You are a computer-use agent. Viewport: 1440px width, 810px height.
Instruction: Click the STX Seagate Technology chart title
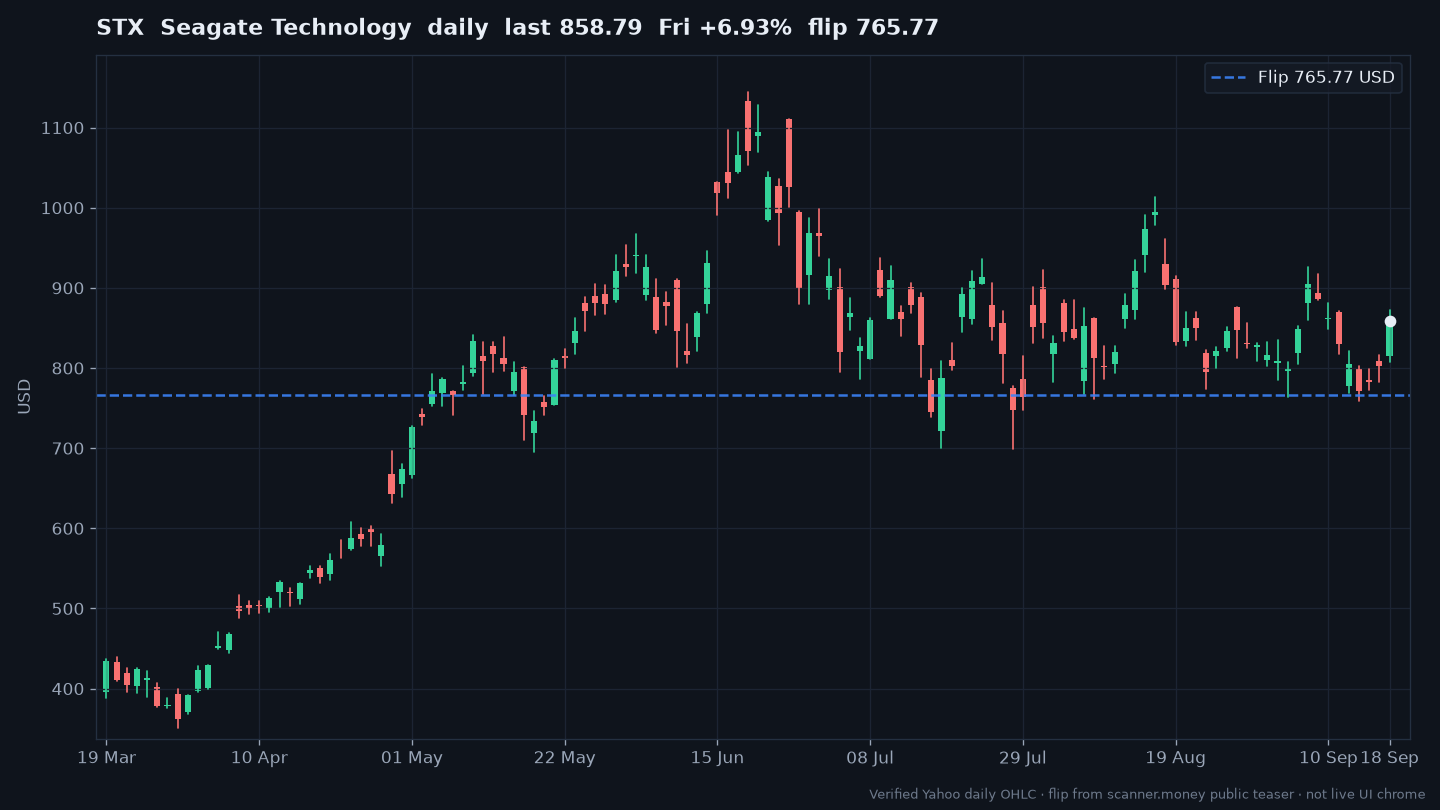(517, 28)
